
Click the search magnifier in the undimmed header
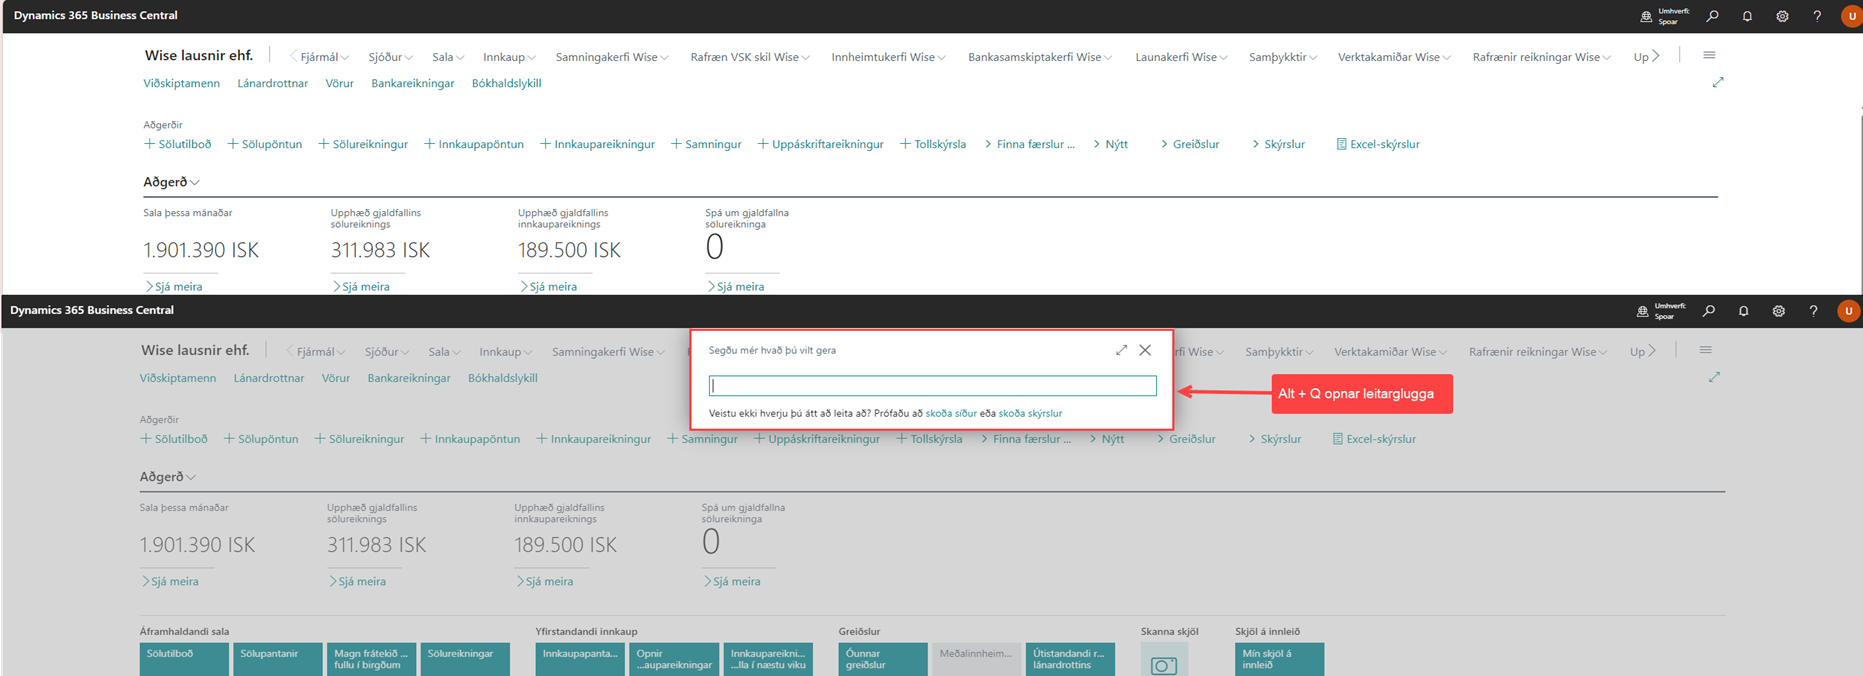pyautogui.click(x=1712, y=16)
